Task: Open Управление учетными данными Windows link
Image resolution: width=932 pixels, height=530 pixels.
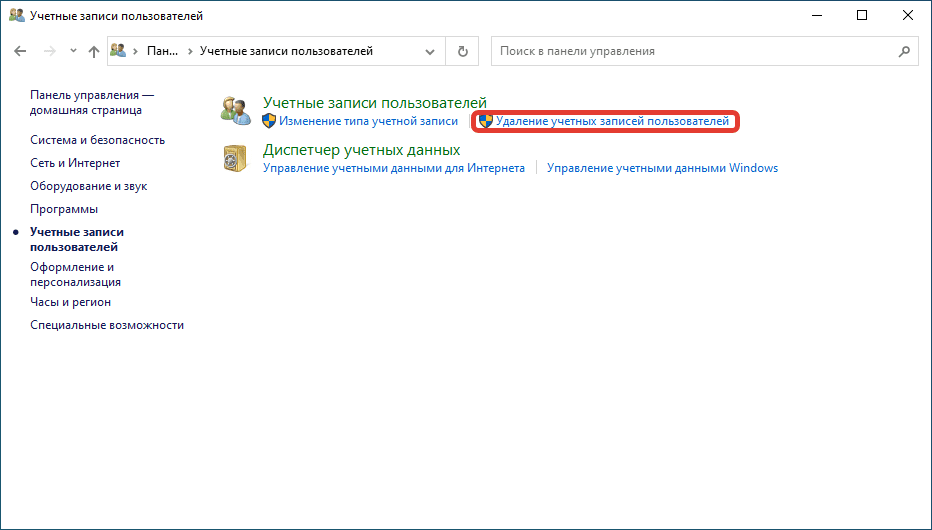Action: pyautogui.click(x=662, y=168)
